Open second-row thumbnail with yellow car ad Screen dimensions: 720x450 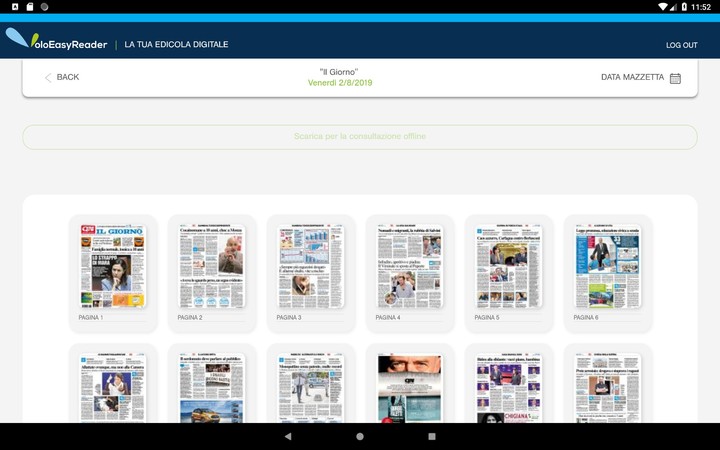pos(212,388)
